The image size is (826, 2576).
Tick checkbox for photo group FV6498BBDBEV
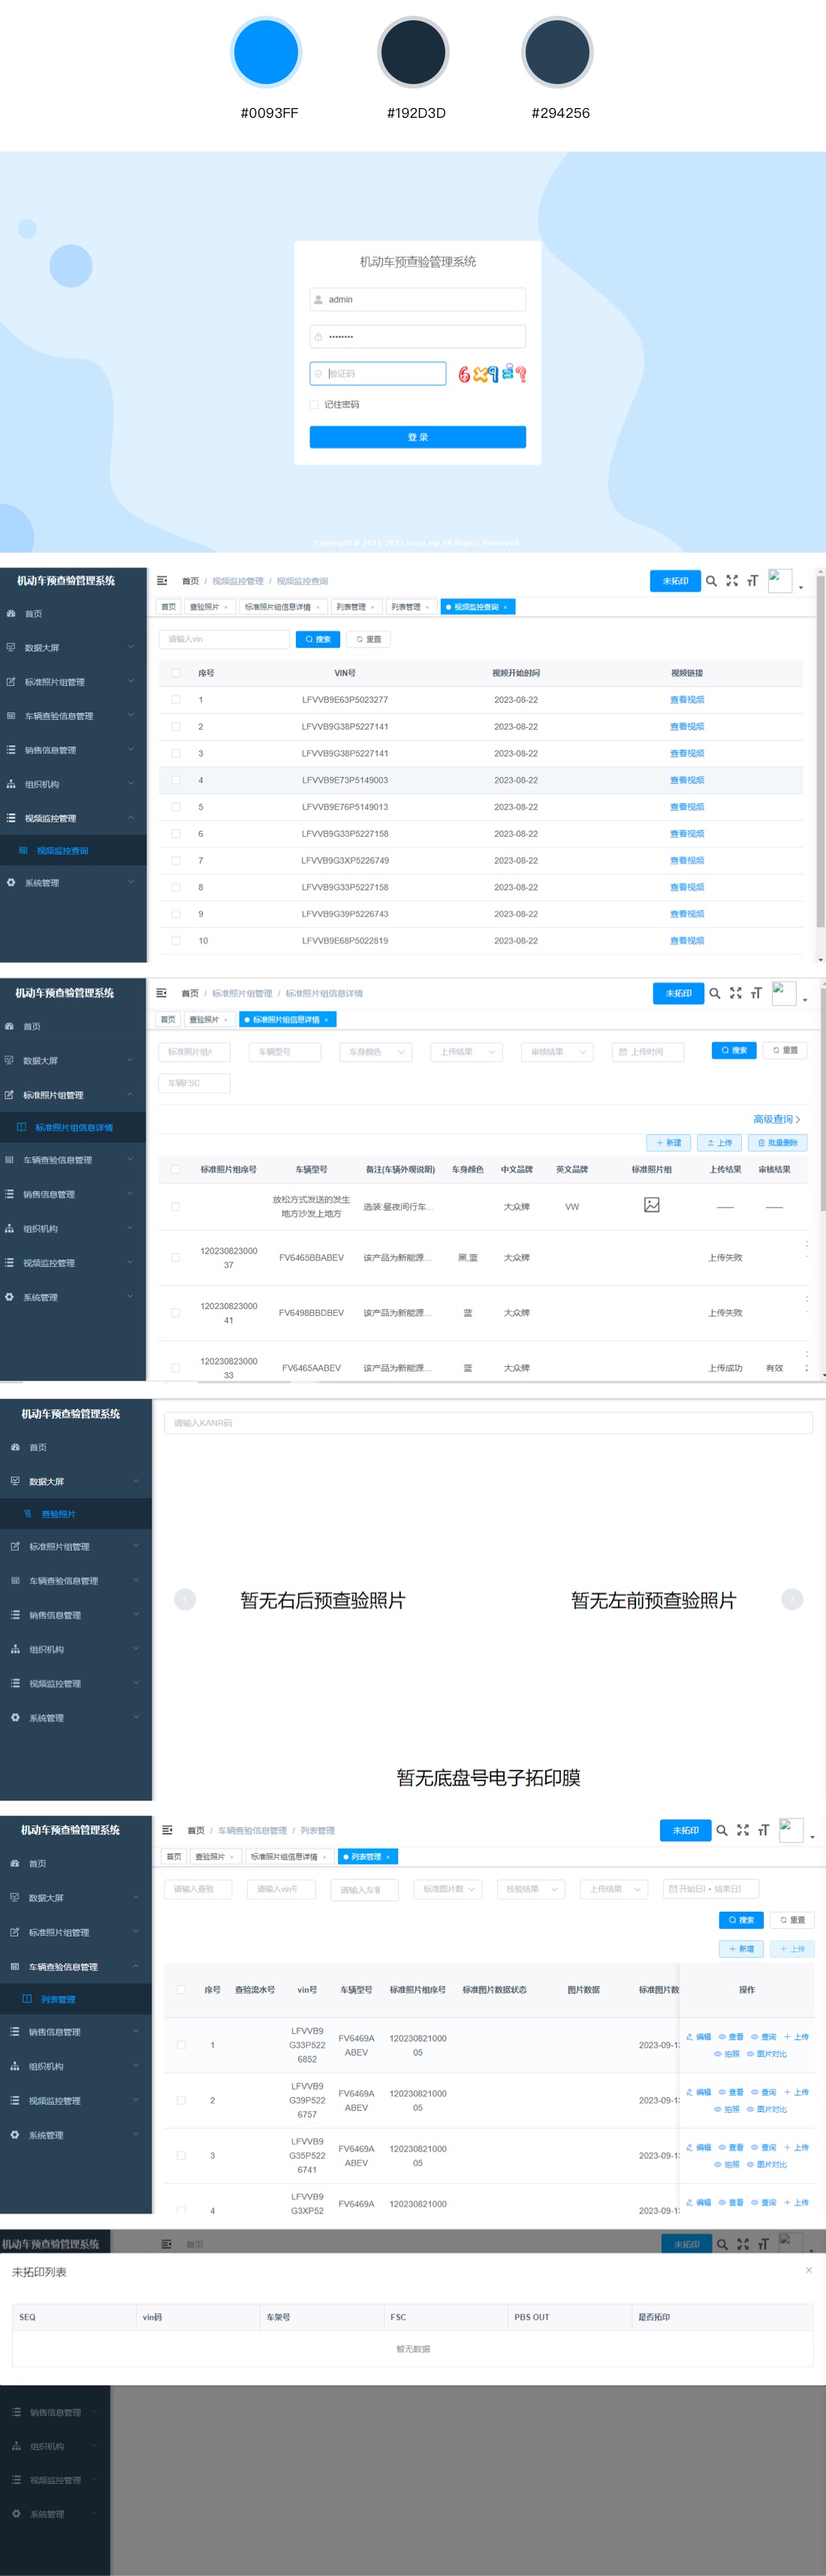tap(176, 1312)
